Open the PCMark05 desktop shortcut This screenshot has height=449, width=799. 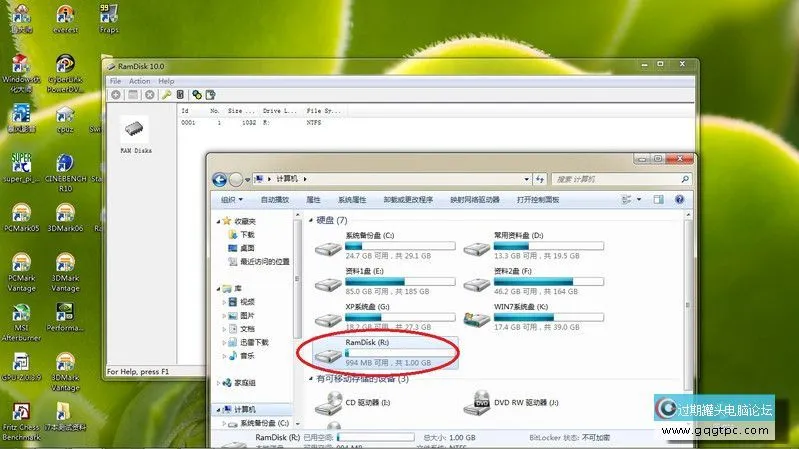(21, 218)
